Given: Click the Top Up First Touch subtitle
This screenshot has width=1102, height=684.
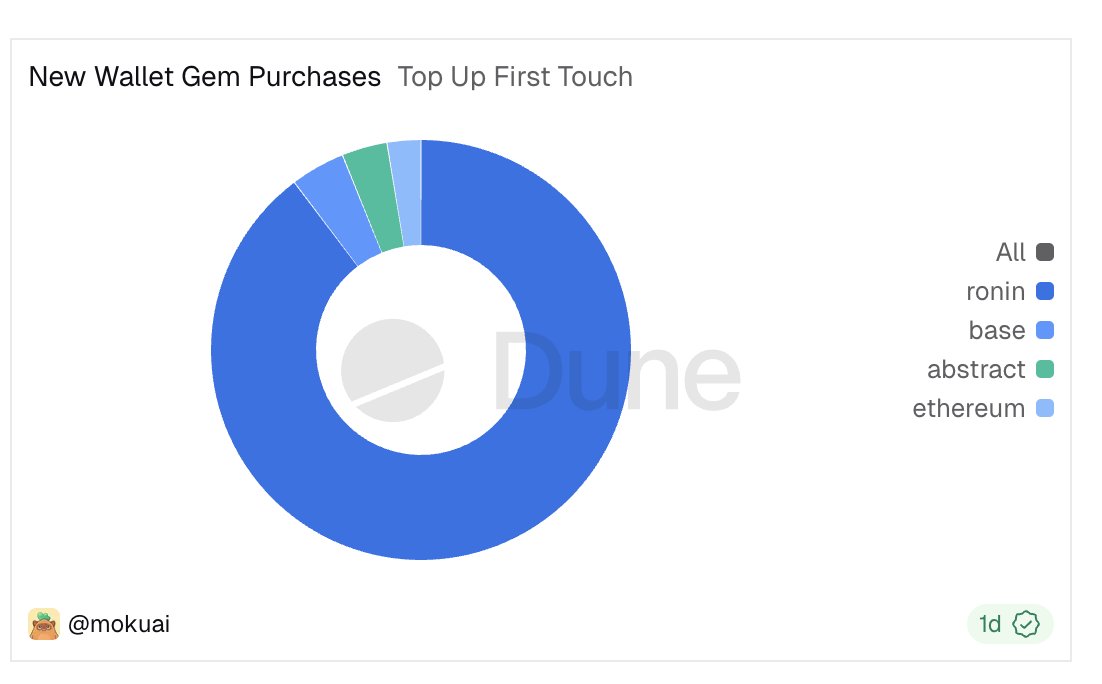Looking at the screenshot, I should coord(515,77).
